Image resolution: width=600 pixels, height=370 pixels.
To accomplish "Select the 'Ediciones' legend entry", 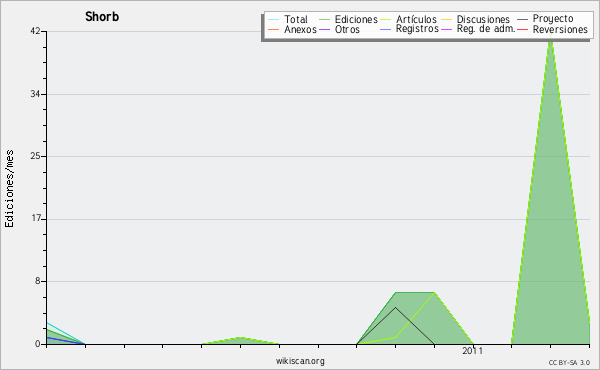I will (356, 19).
